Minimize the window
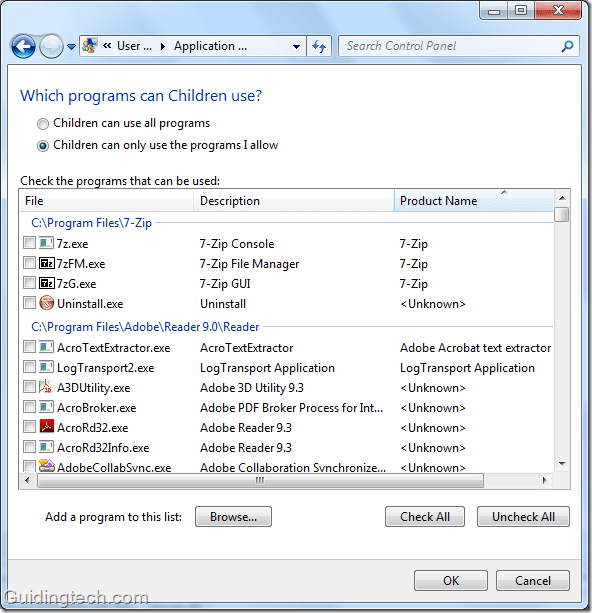Screen dimensions: 592x613 (493, 11)
